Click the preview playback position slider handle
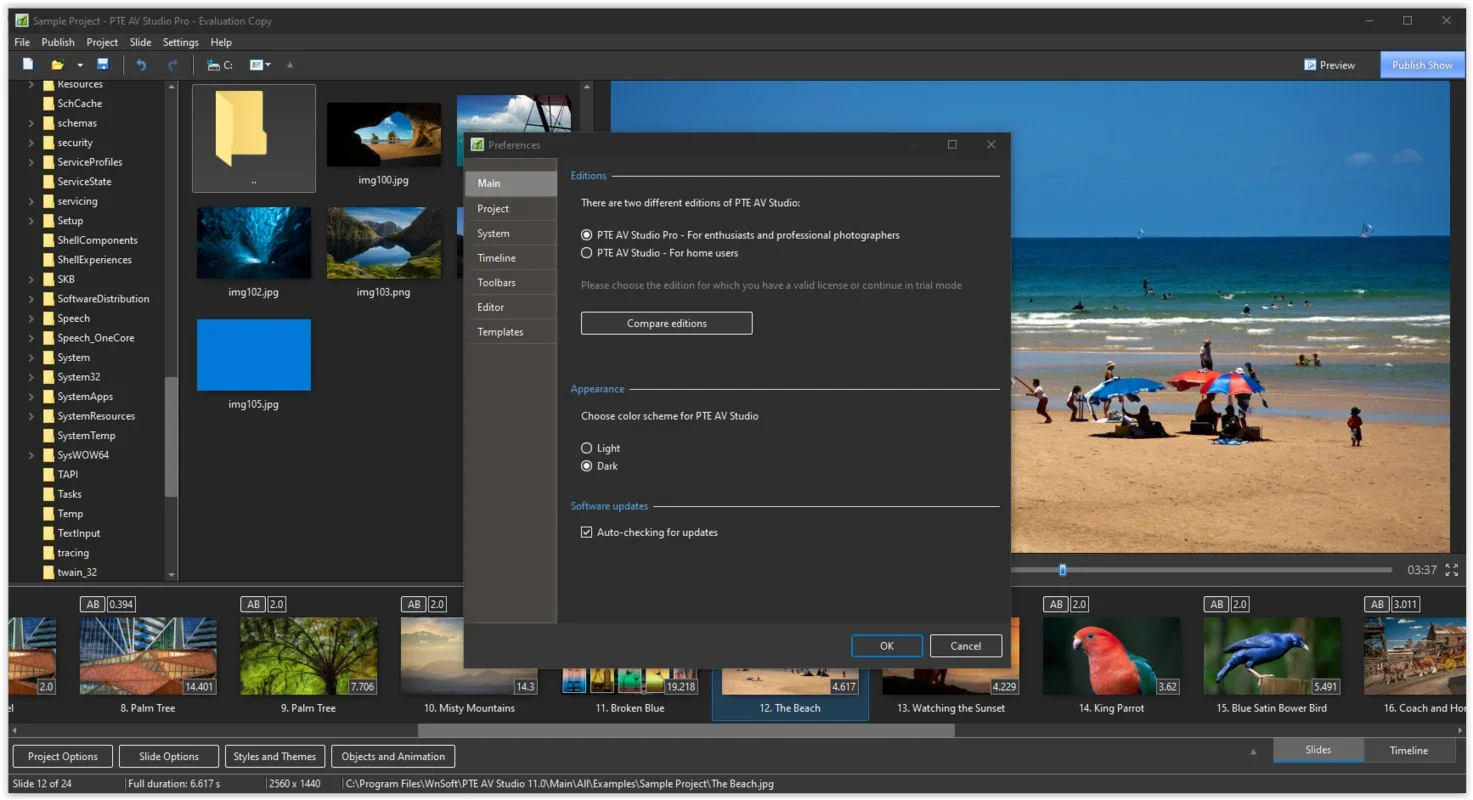Image resolution: width=1473 pixels, height=800 pixels. [x=1062, y=570]
